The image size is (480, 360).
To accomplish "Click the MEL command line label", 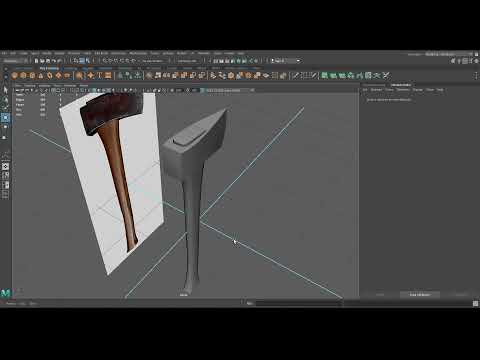I will point(250,303).
